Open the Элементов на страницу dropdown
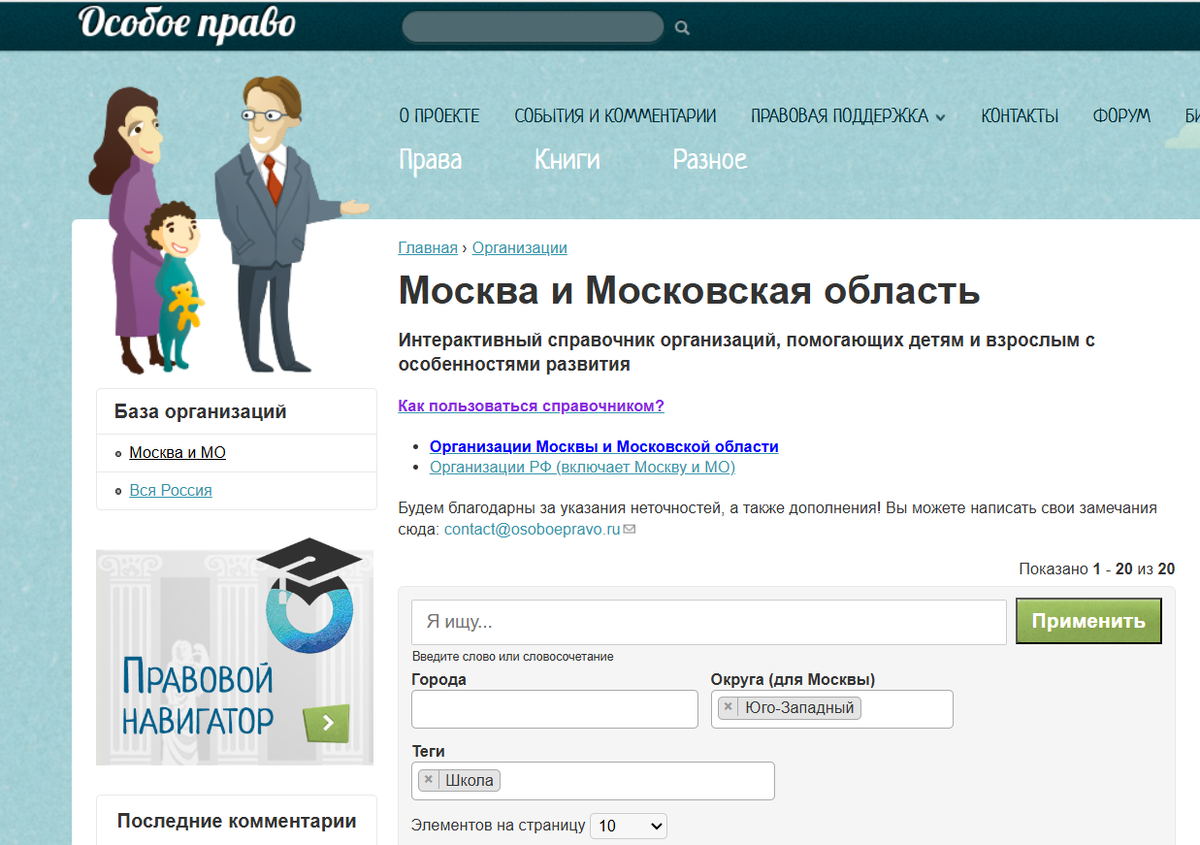 click(628, 826)
